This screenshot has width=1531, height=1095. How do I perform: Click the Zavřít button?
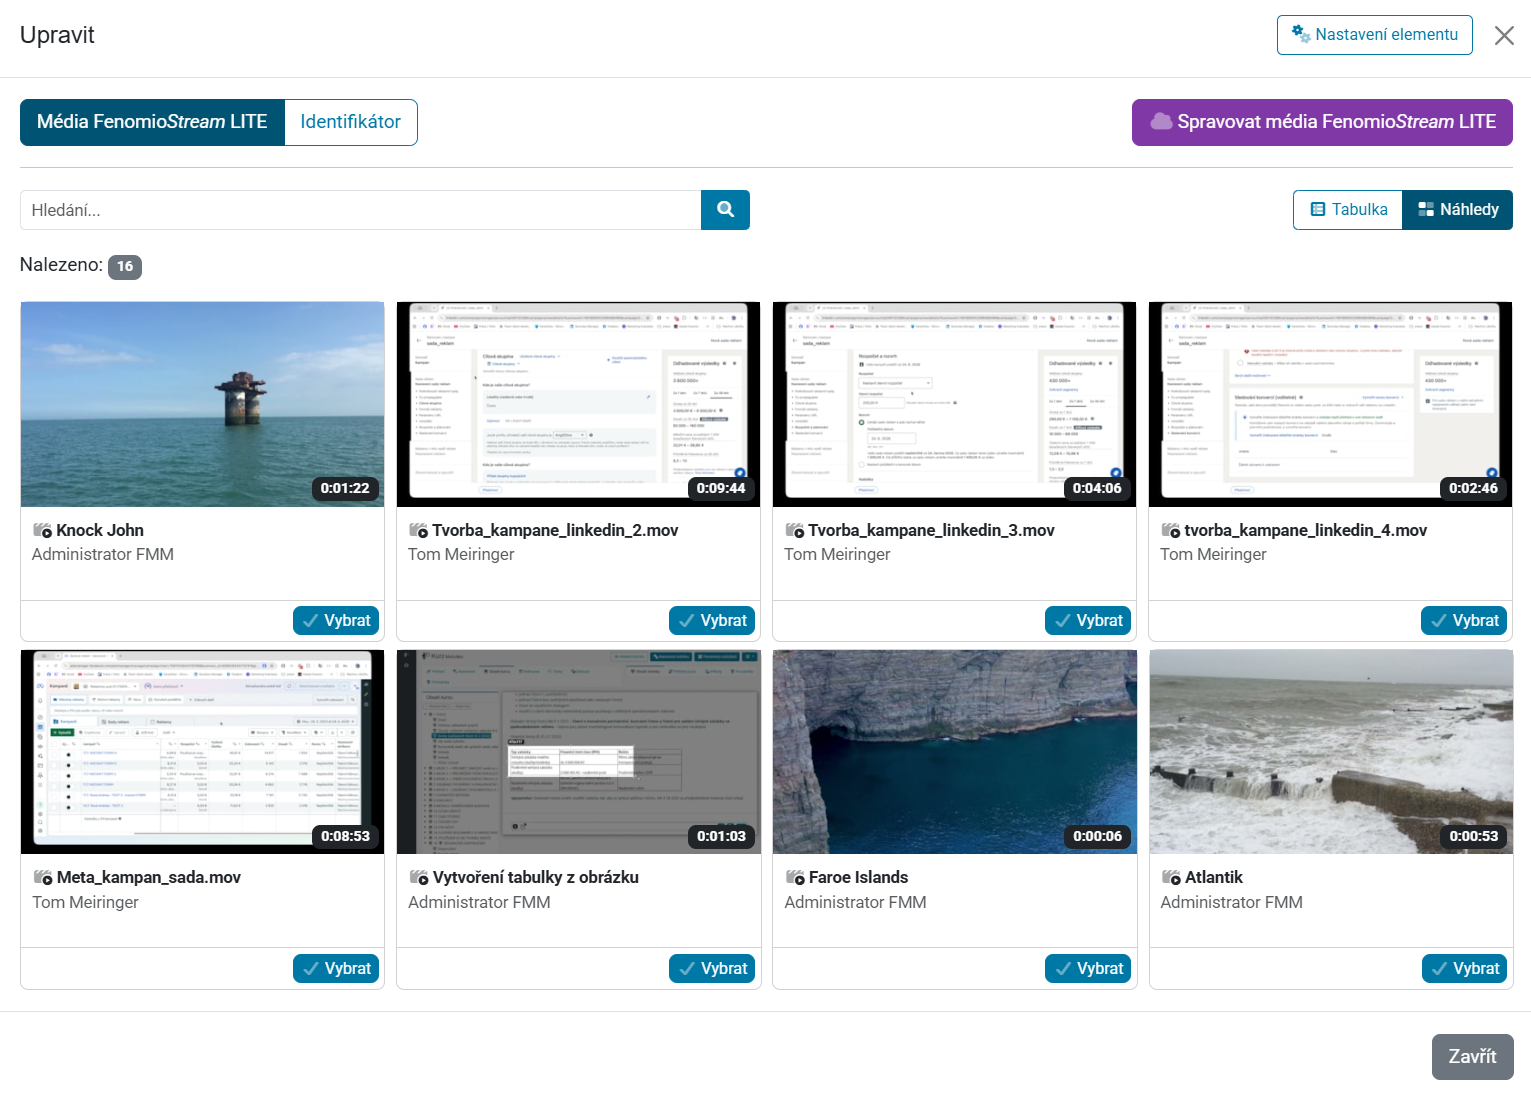pos(1472,1057)
